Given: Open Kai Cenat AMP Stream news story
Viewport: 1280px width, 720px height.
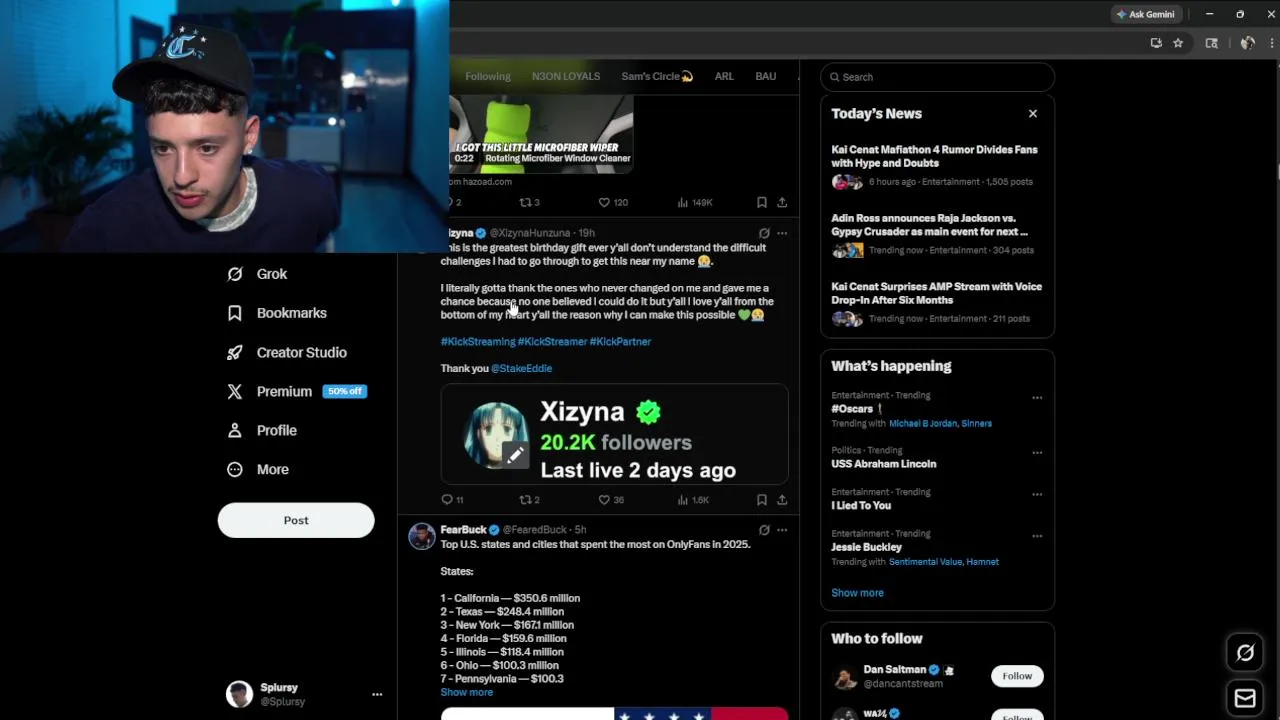Looking at the screenshot, I should 936,303.
